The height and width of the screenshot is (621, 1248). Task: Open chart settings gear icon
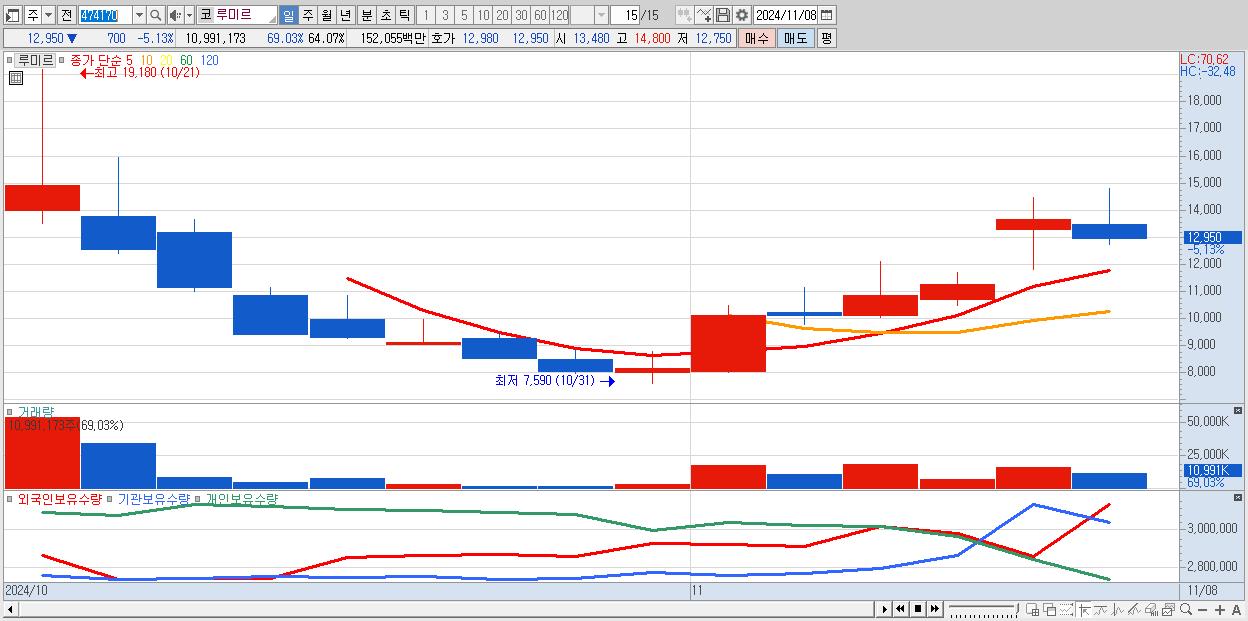click(x=741, y=15)
